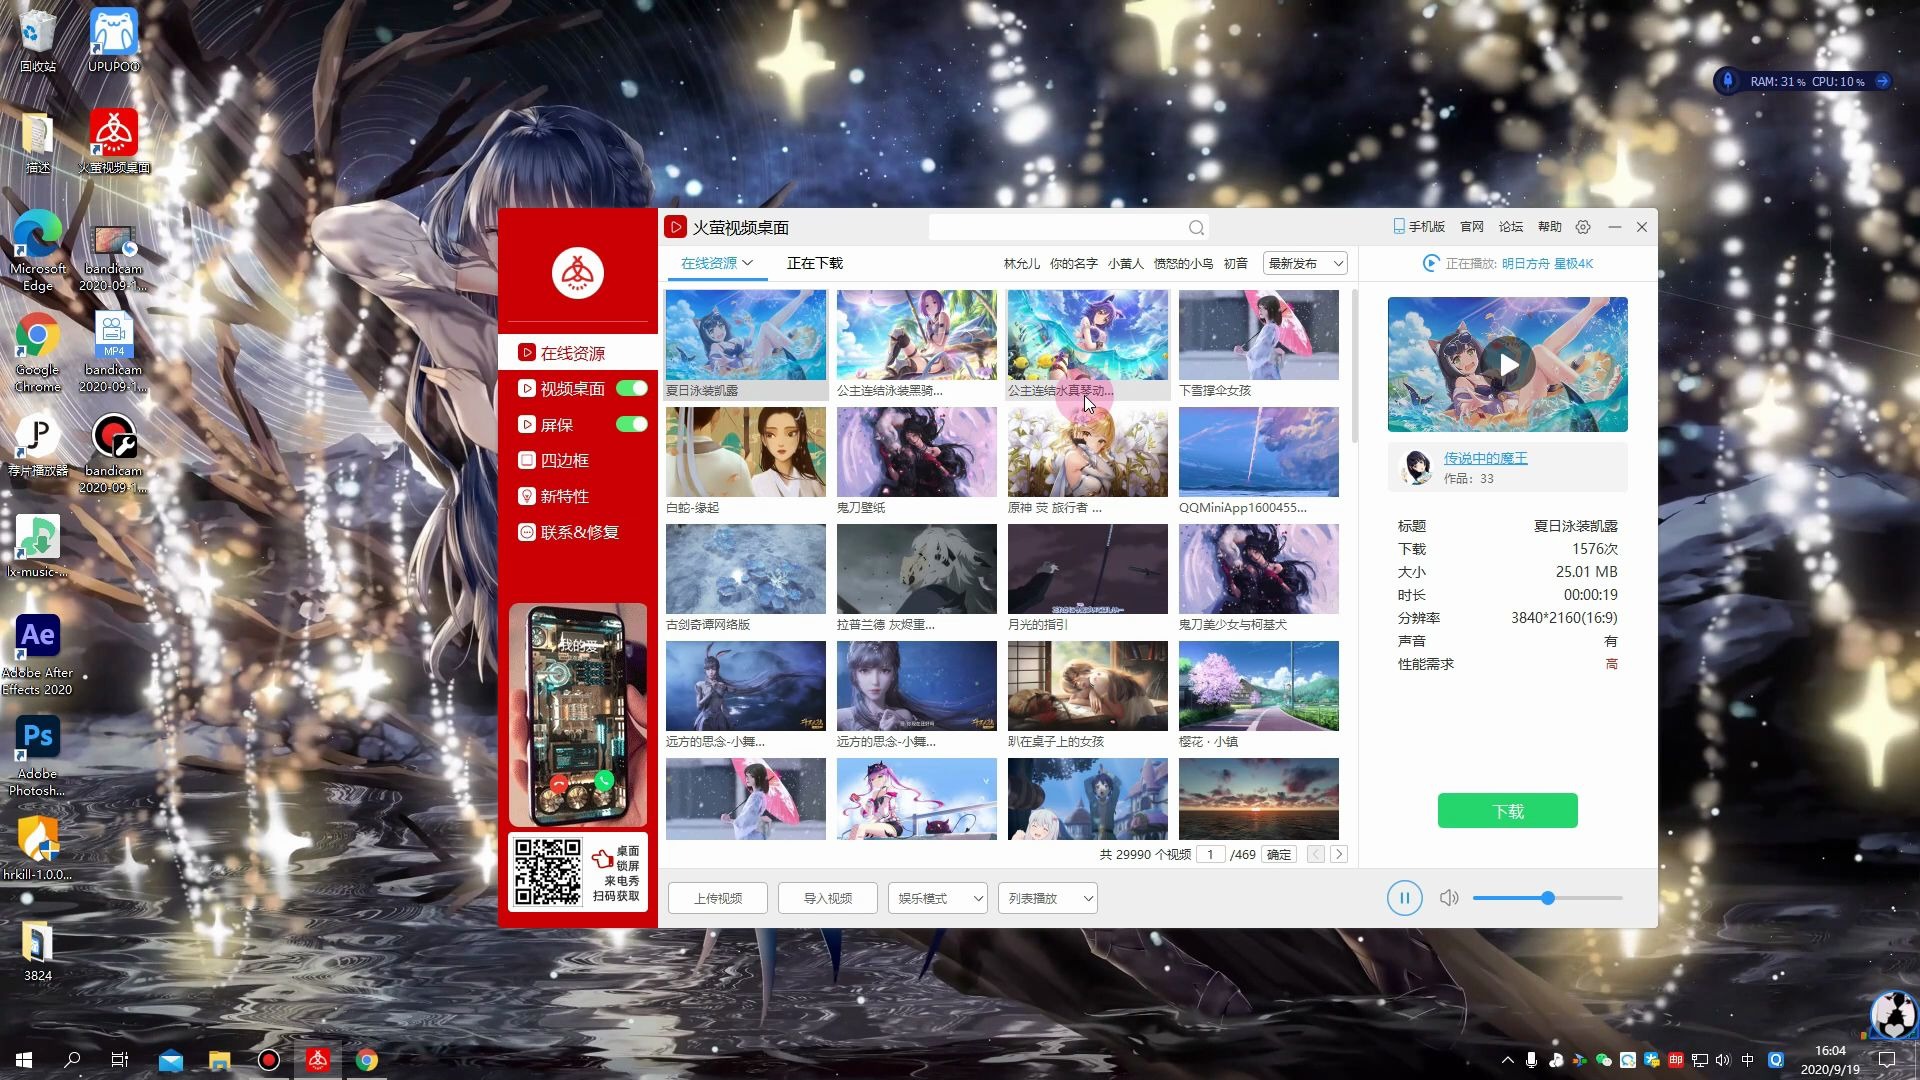1920x1080 pixels.
Task: Open Google Chrome desktop icon
Action: click(37, 352)
